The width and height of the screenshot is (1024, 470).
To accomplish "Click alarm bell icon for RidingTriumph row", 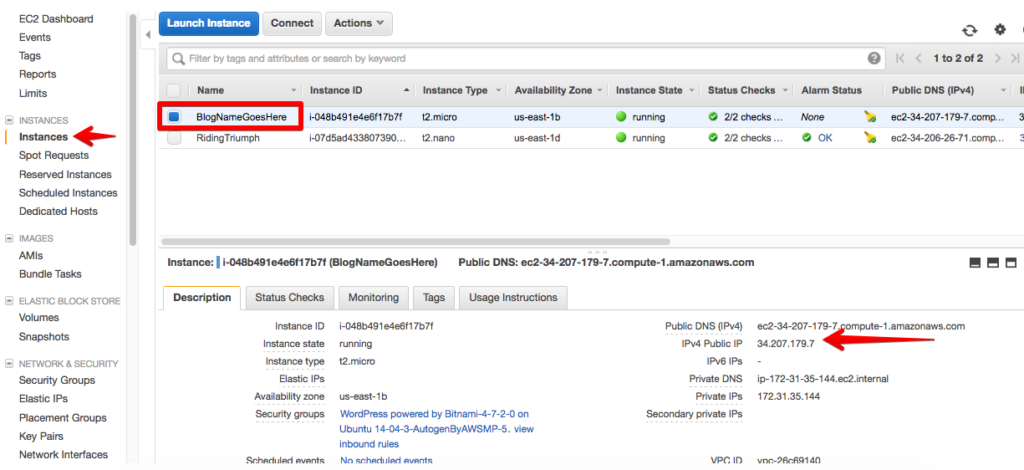I will pos(870,138).
